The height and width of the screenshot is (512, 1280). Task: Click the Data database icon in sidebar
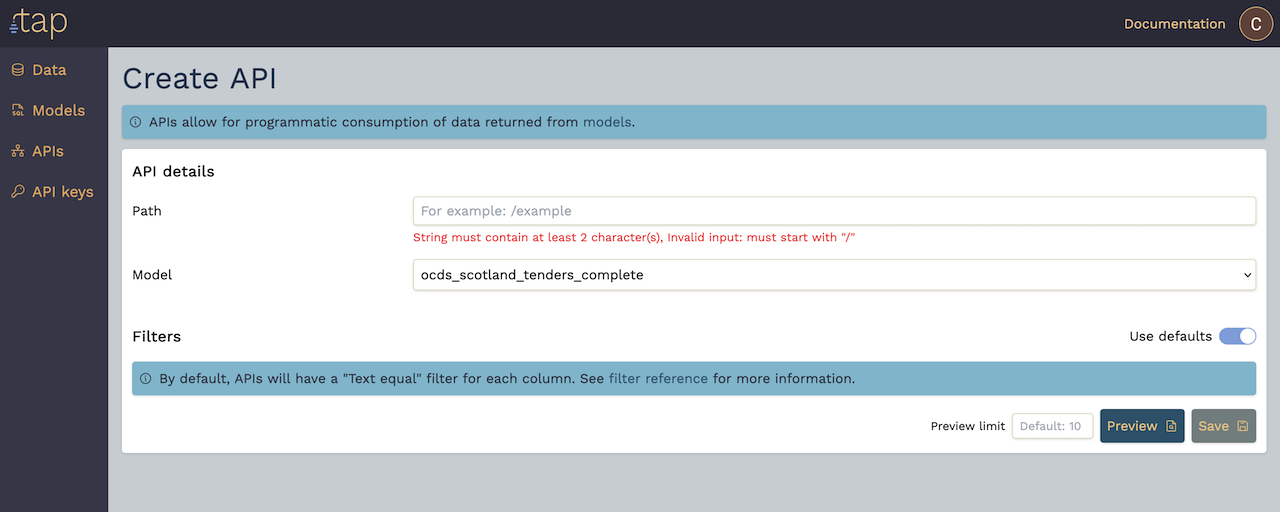point(17,70)
